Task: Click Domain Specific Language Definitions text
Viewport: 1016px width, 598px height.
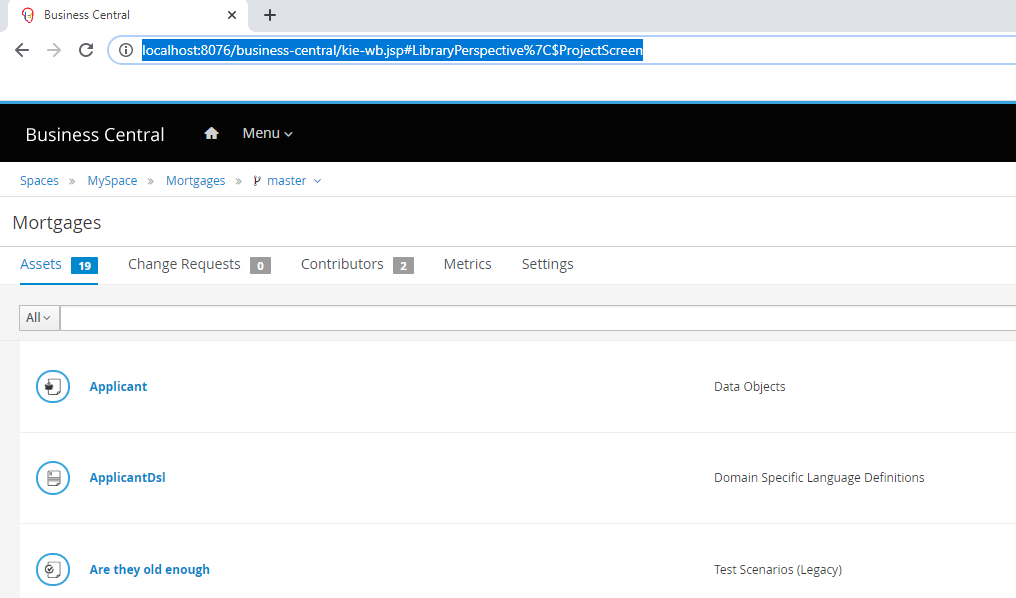Action: tap(819, 477)
